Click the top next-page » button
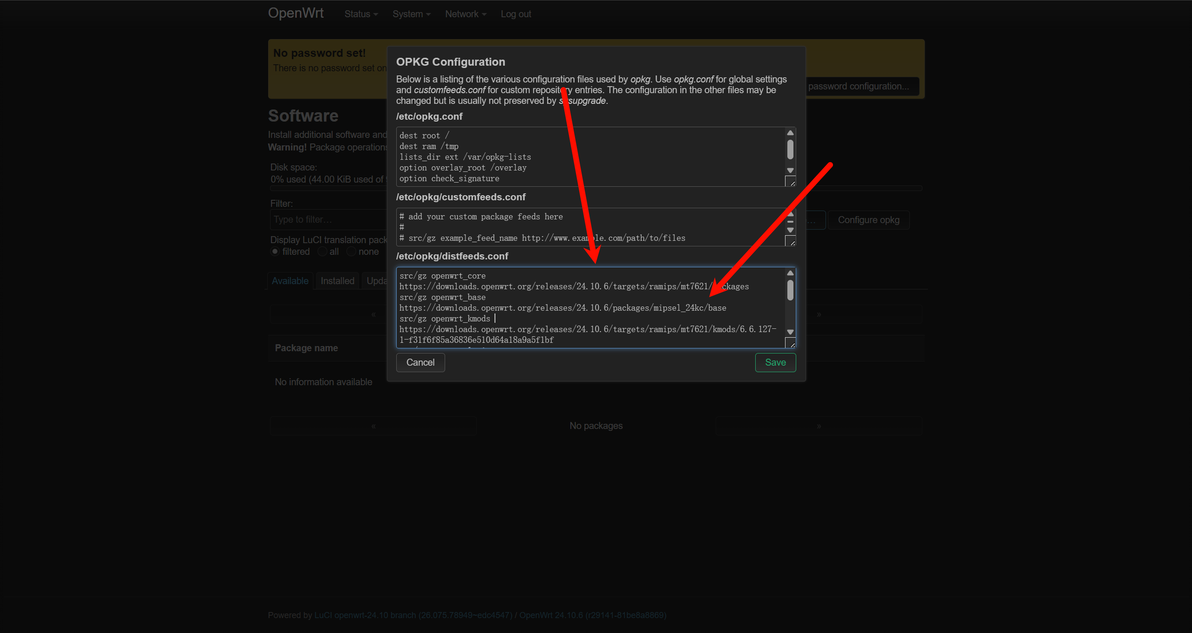The width and height of the screenshot is (1192, 633). pyautogui.click(x=819, y=315)
